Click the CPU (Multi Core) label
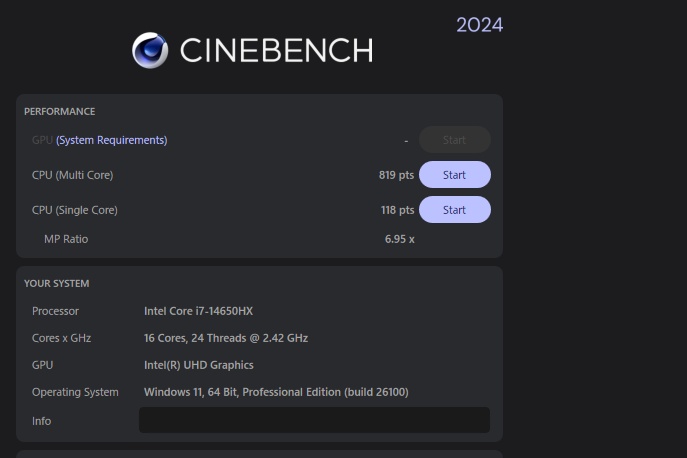This screenshot has width=687, height=458. coord(72,175)
